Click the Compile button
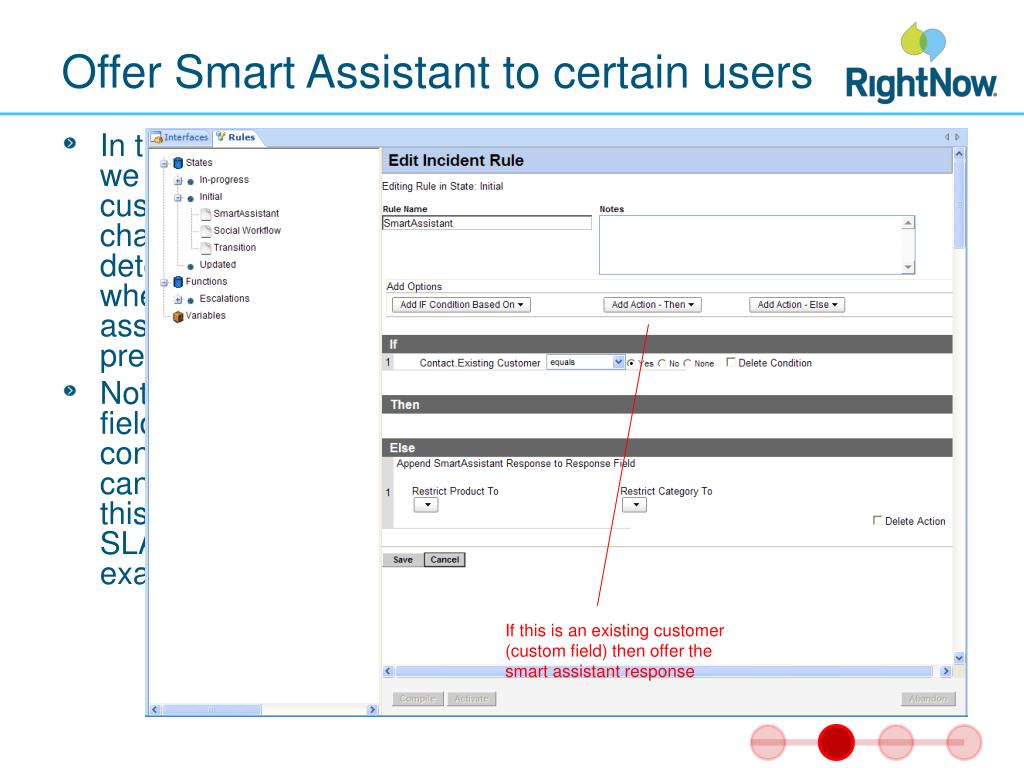This screenshot has width=1024, height=768. [418, 699]
